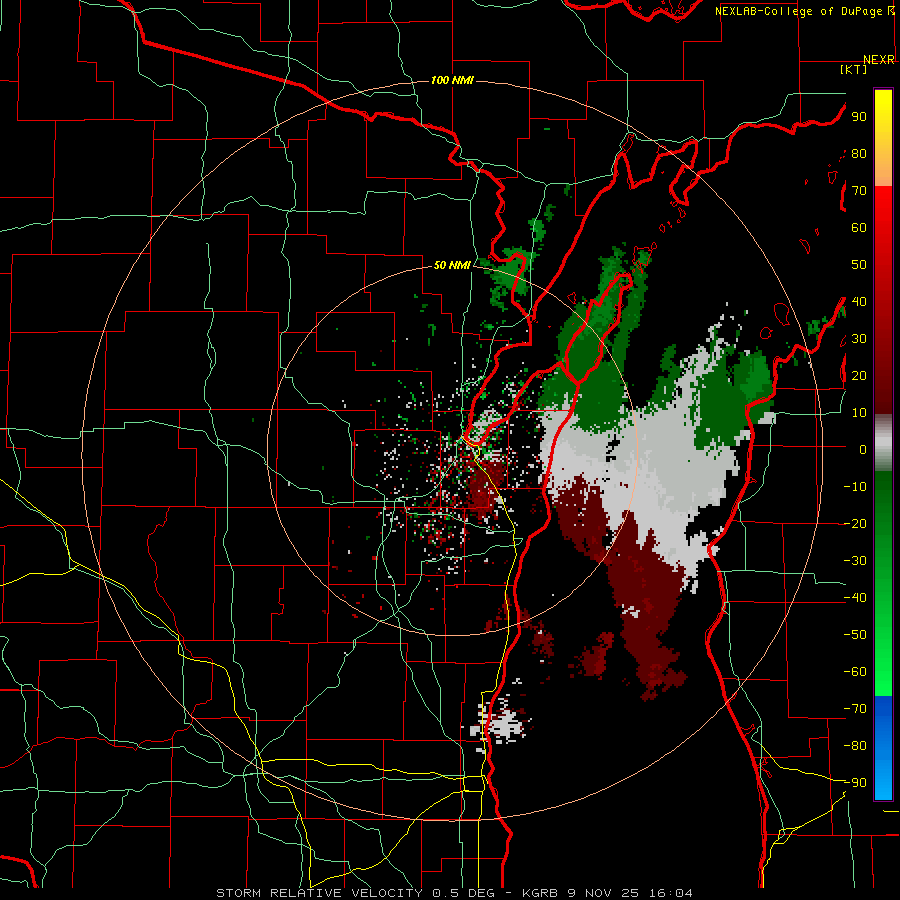Image resolution: width=900 pixels, height=900 pixels.
Task: Click the -80 value on velocity legend
Action: (x=855, y=746)
